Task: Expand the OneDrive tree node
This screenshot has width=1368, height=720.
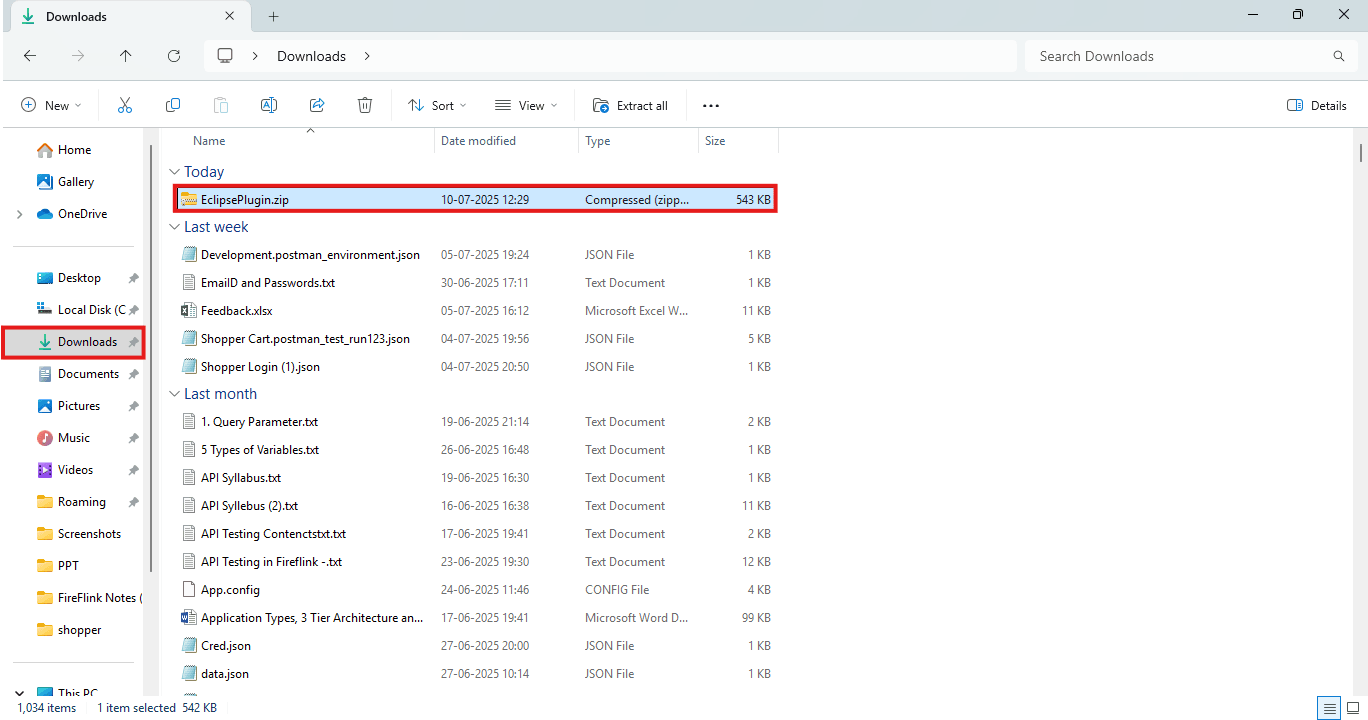Action: (x=20, y=214)
